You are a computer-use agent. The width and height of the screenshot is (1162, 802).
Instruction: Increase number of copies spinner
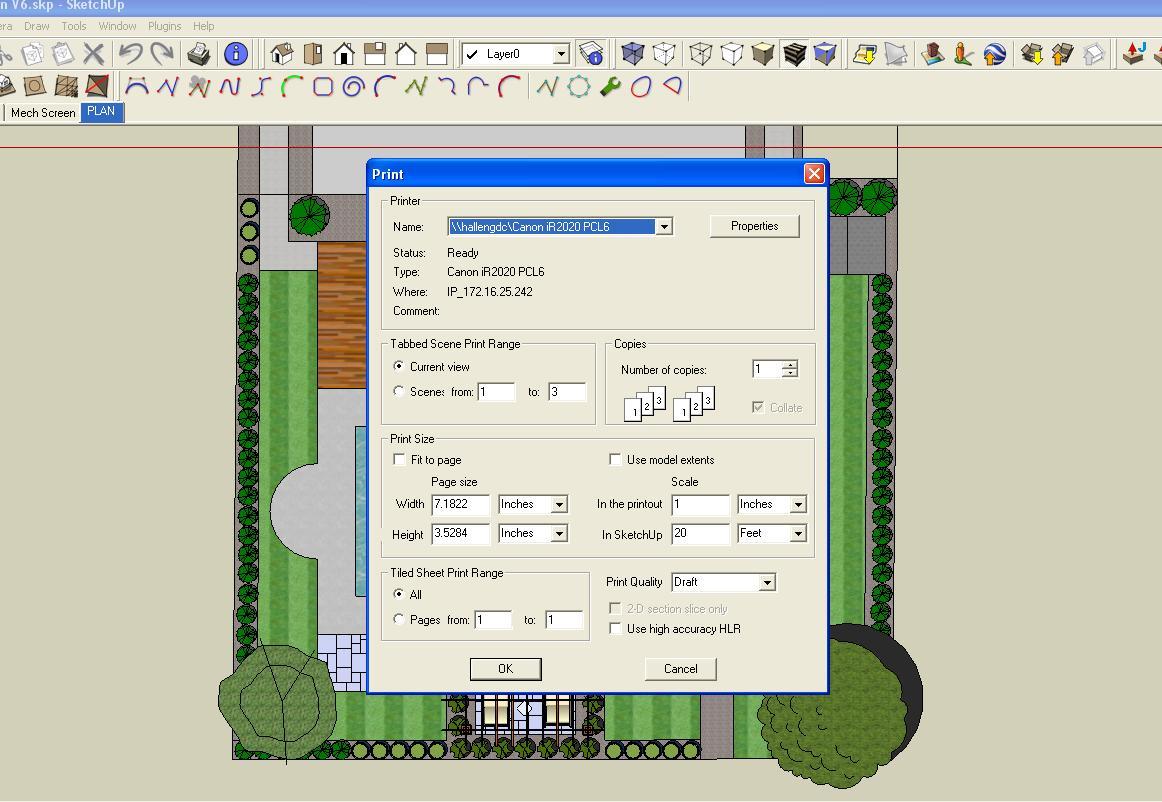click(790, 365)
